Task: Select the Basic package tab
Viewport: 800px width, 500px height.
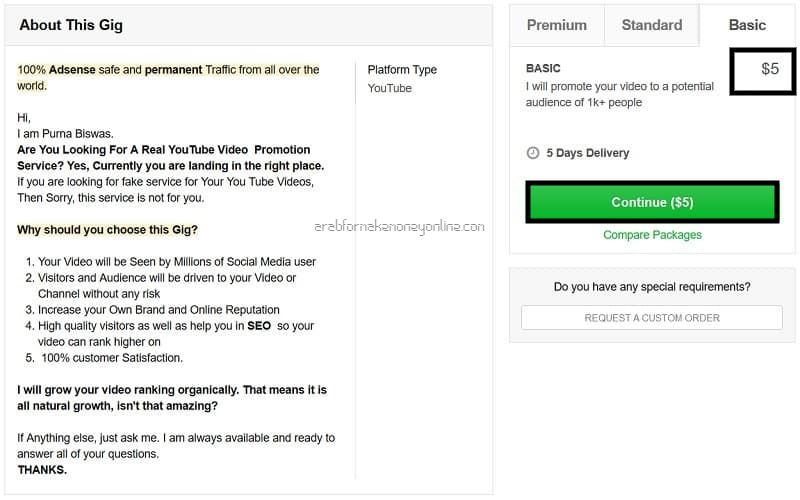Action: [747, 25]
